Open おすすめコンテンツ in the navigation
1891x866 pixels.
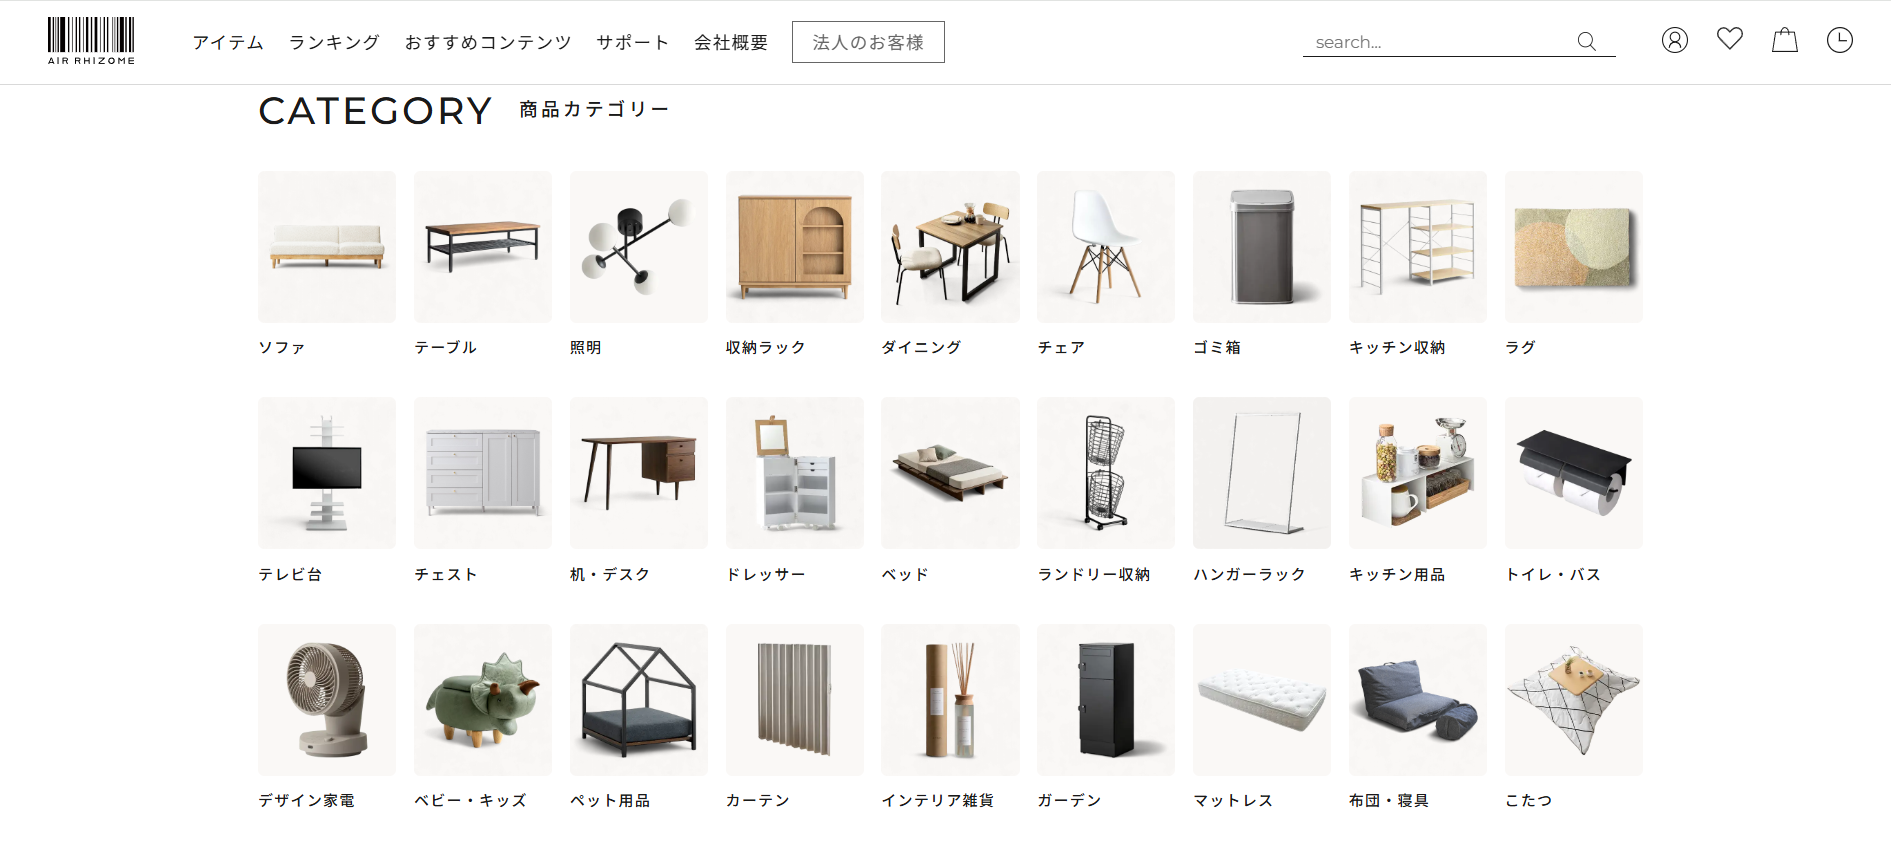[x=488, y=42]
